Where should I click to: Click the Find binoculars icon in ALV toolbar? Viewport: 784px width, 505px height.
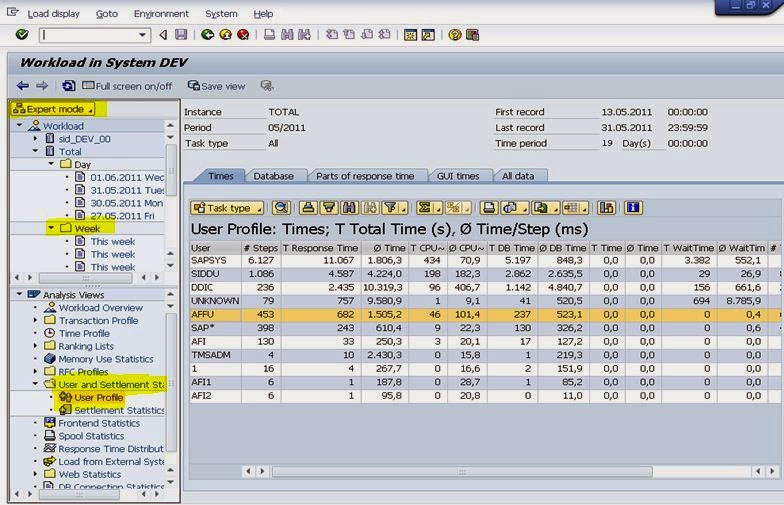point(349,208)
